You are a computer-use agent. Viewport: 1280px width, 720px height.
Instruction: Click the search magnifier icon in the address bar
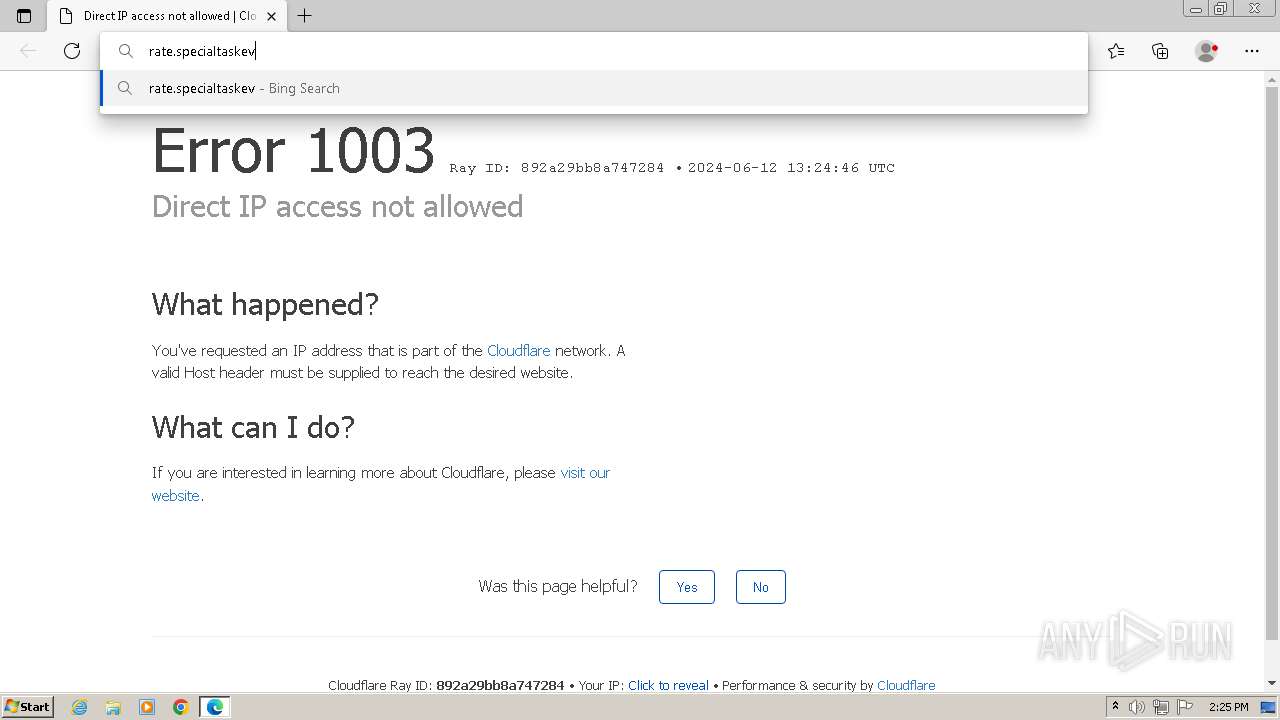[126, 51]
